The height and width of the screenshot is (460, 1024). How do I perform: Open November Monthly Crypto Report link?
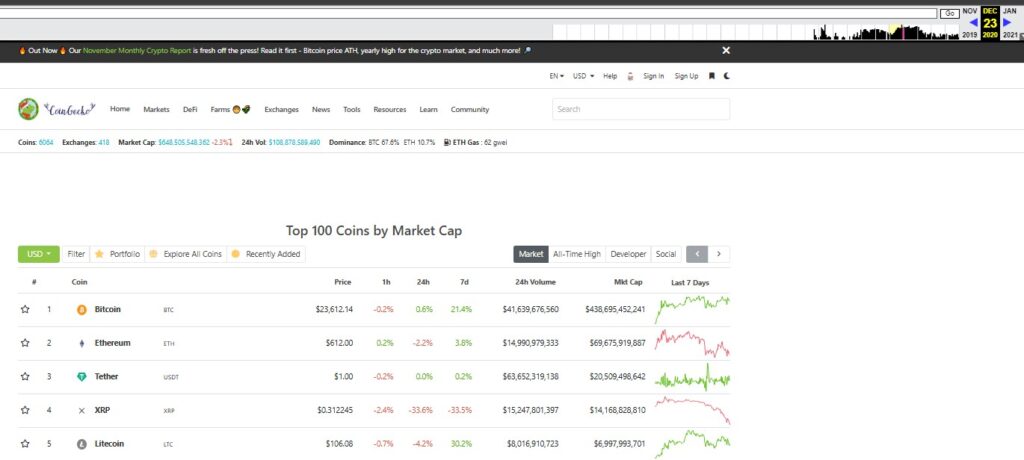(136, 50)
